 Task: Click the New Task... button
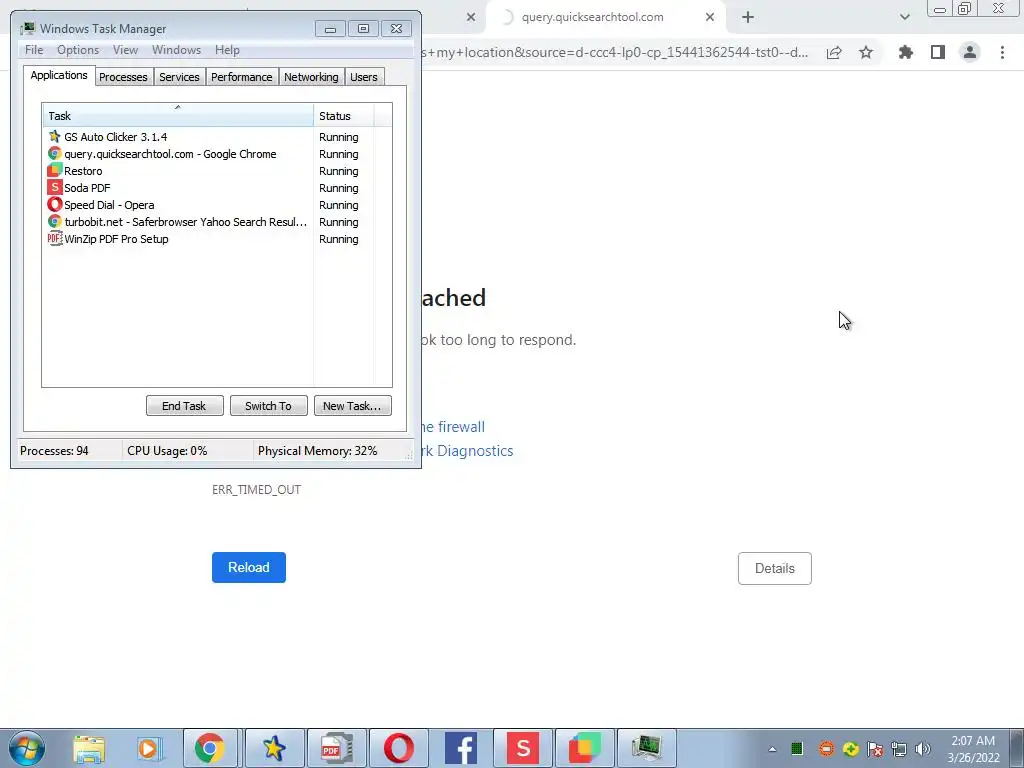click(353, 406)
